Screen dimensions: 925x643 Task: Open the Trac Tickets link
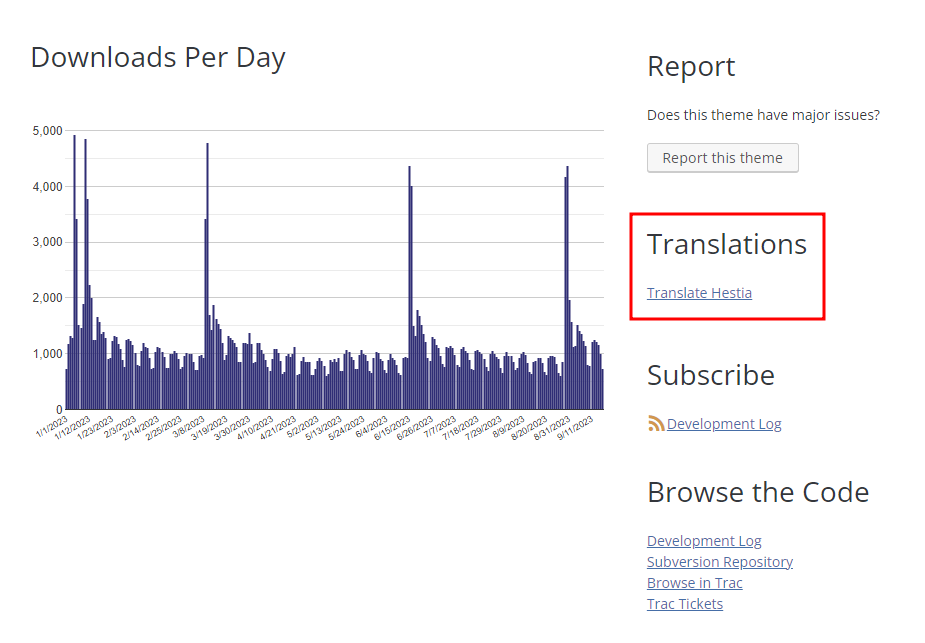(684, 603)
